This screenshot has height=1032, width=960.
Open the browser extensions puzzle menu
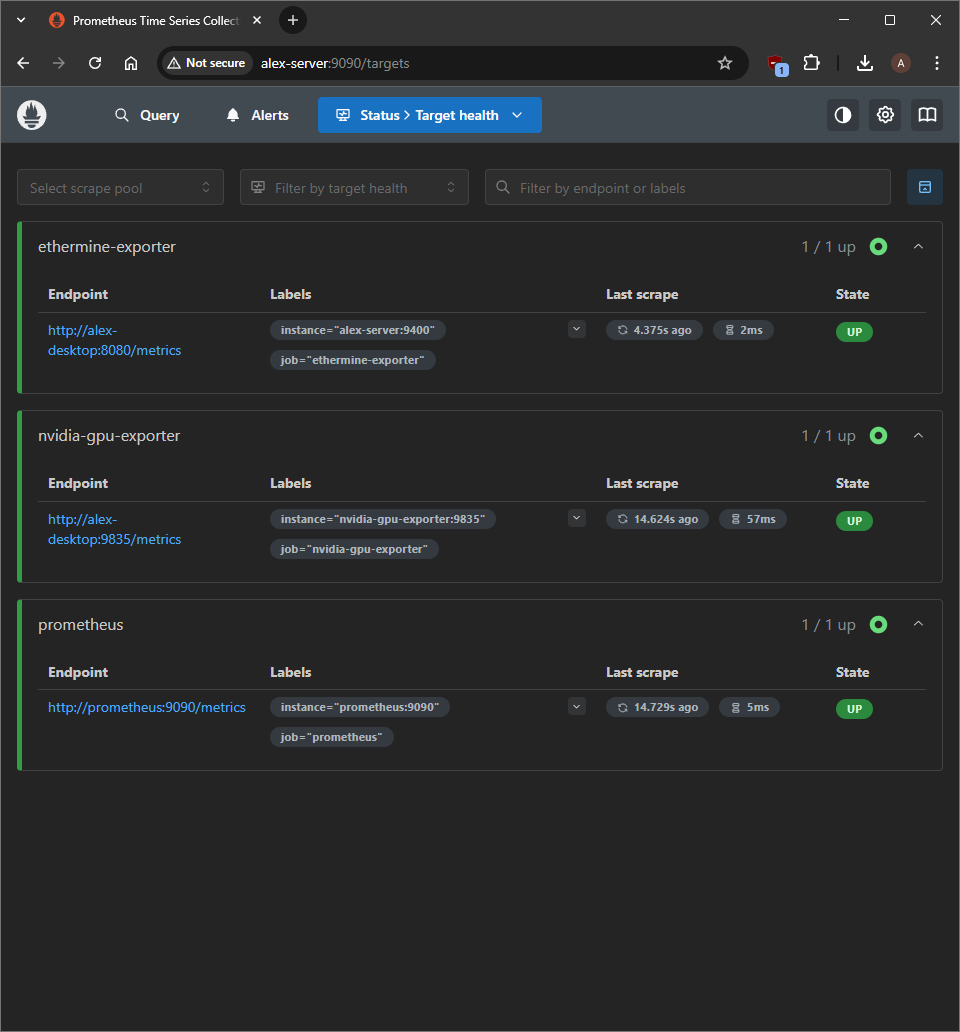coord(811,63)
